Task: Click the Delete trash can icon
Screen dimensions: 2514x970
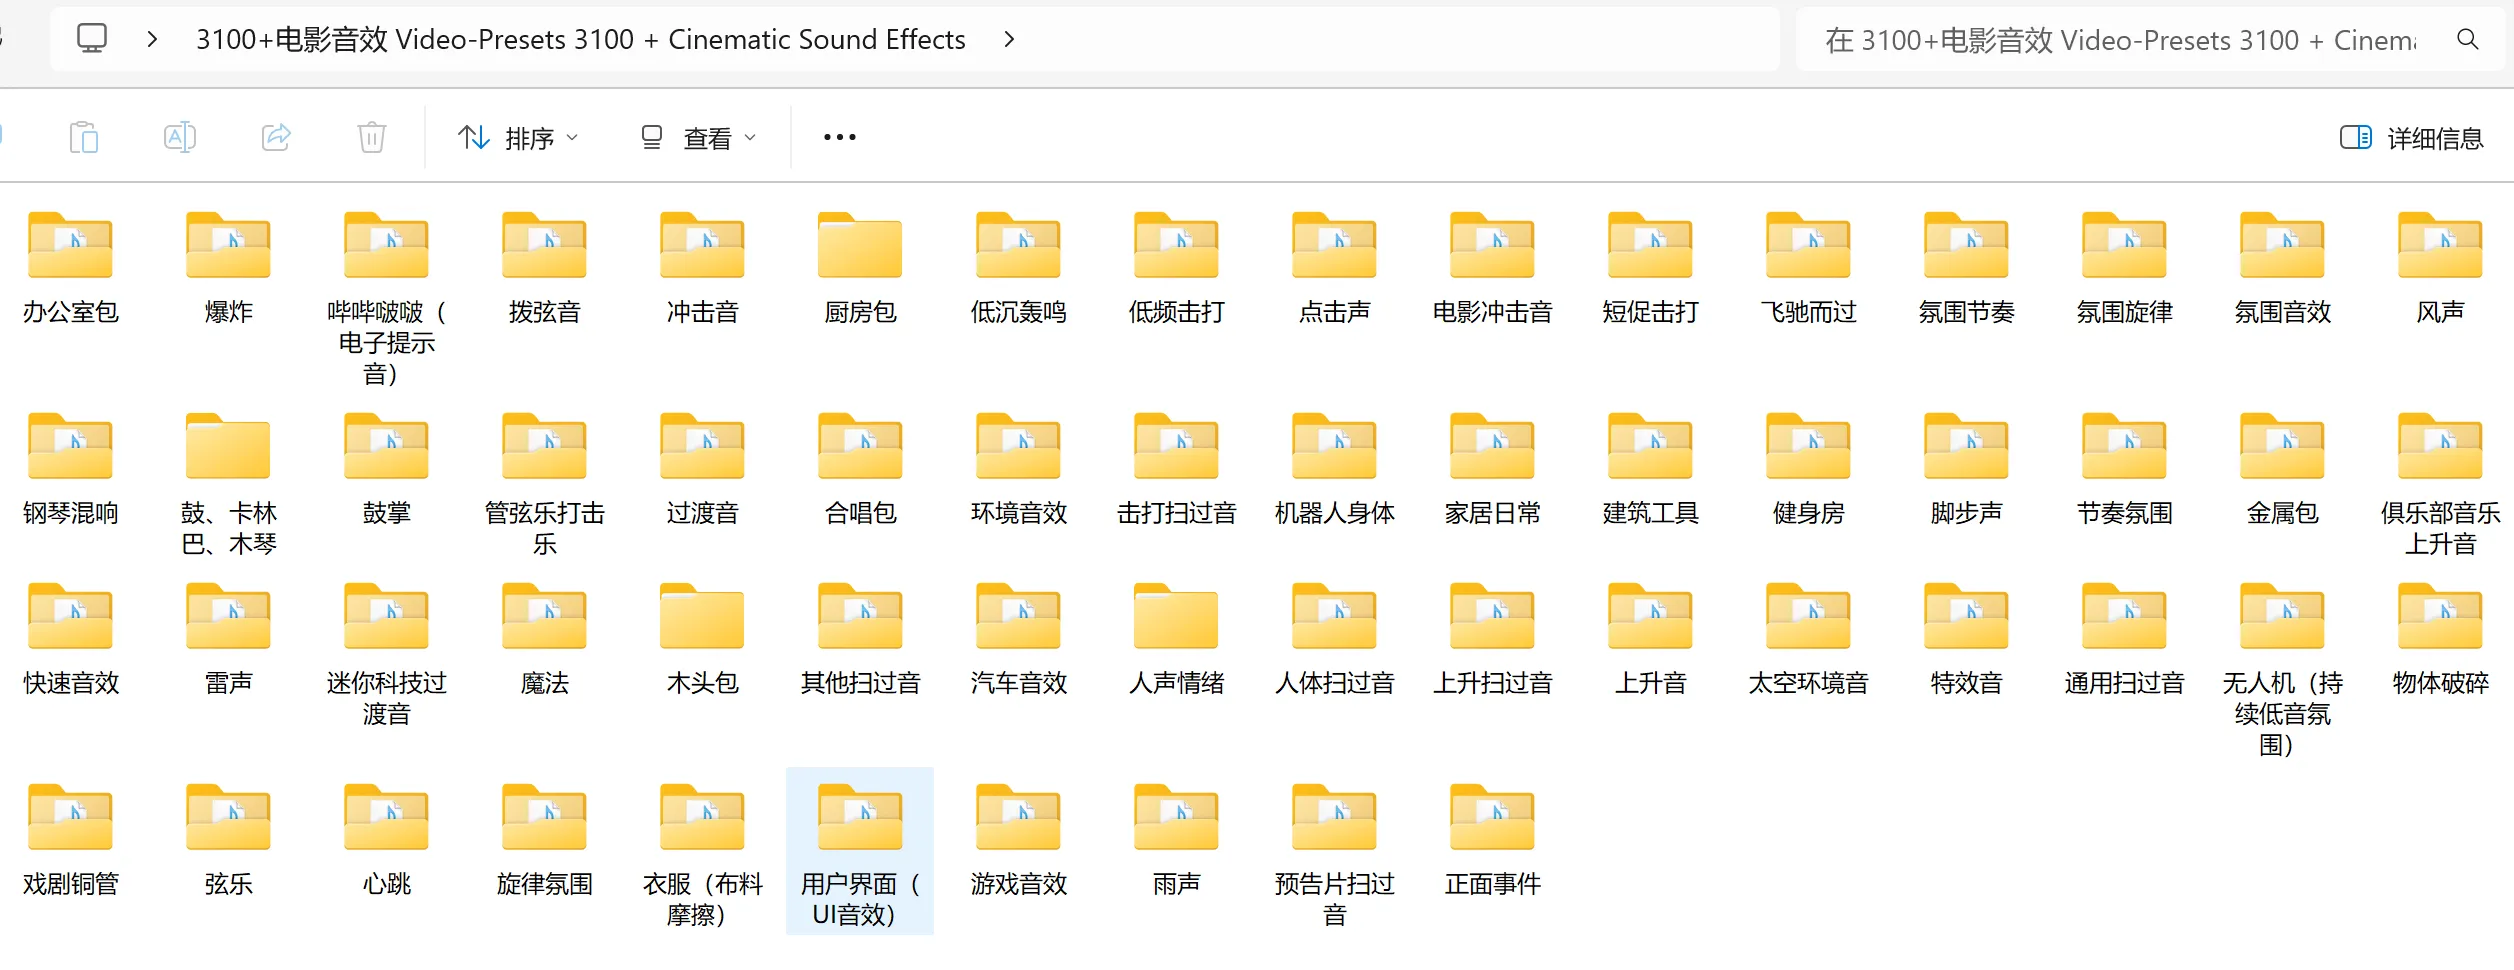Action: click(372, 137)
